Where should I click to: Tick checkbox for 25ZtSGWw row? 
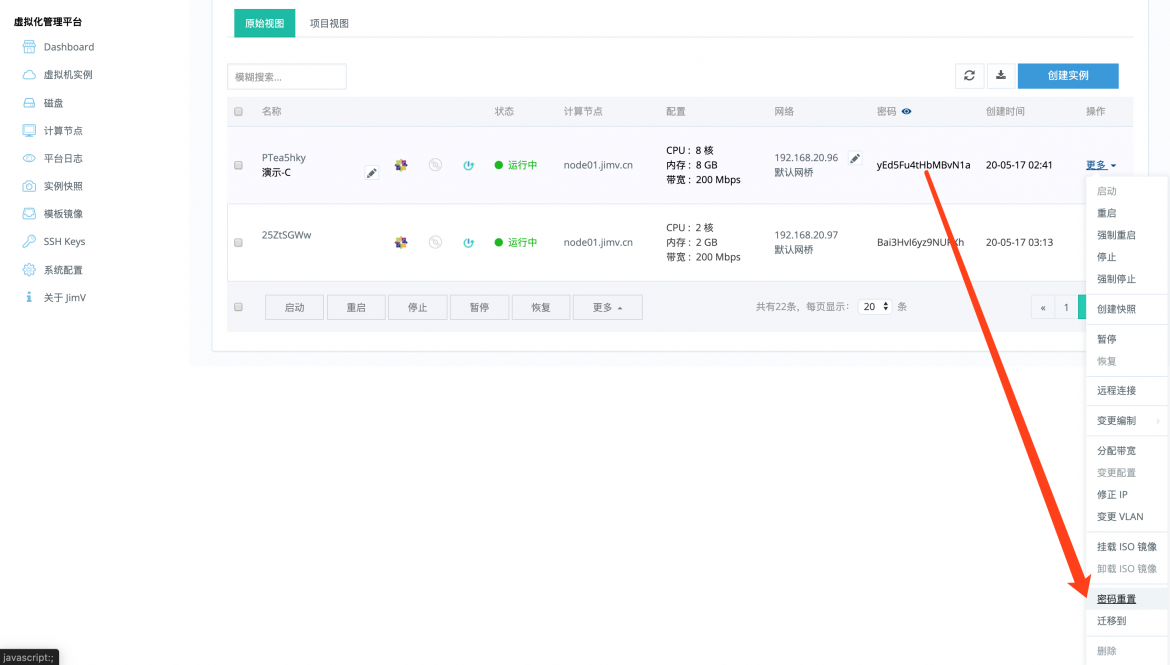point(239,243)
